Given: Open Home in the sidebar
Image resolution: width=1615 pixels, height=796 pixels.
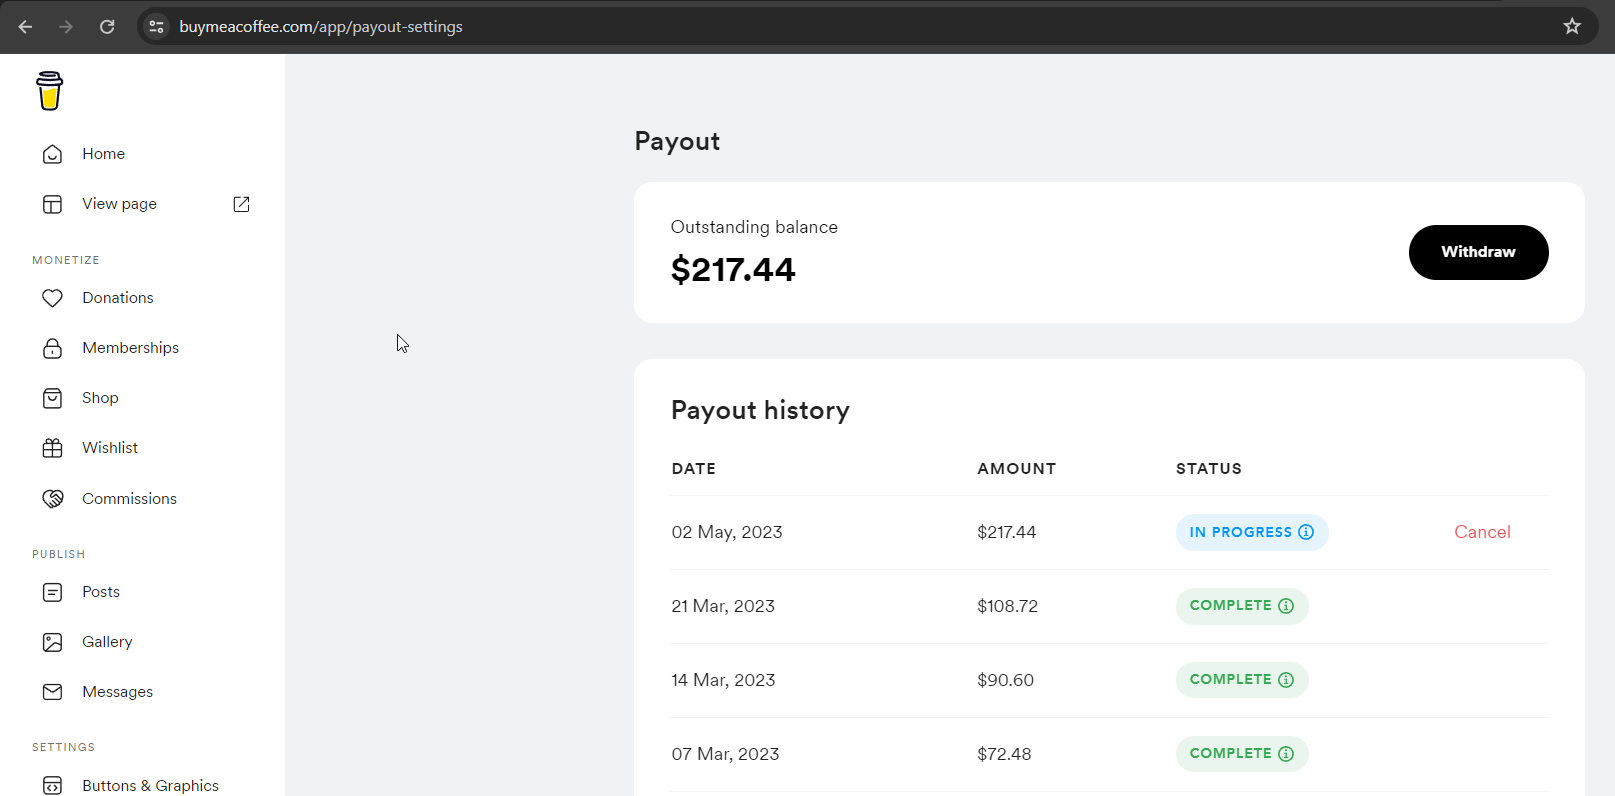Looking at the screenshot, I should tap(103, 154).
